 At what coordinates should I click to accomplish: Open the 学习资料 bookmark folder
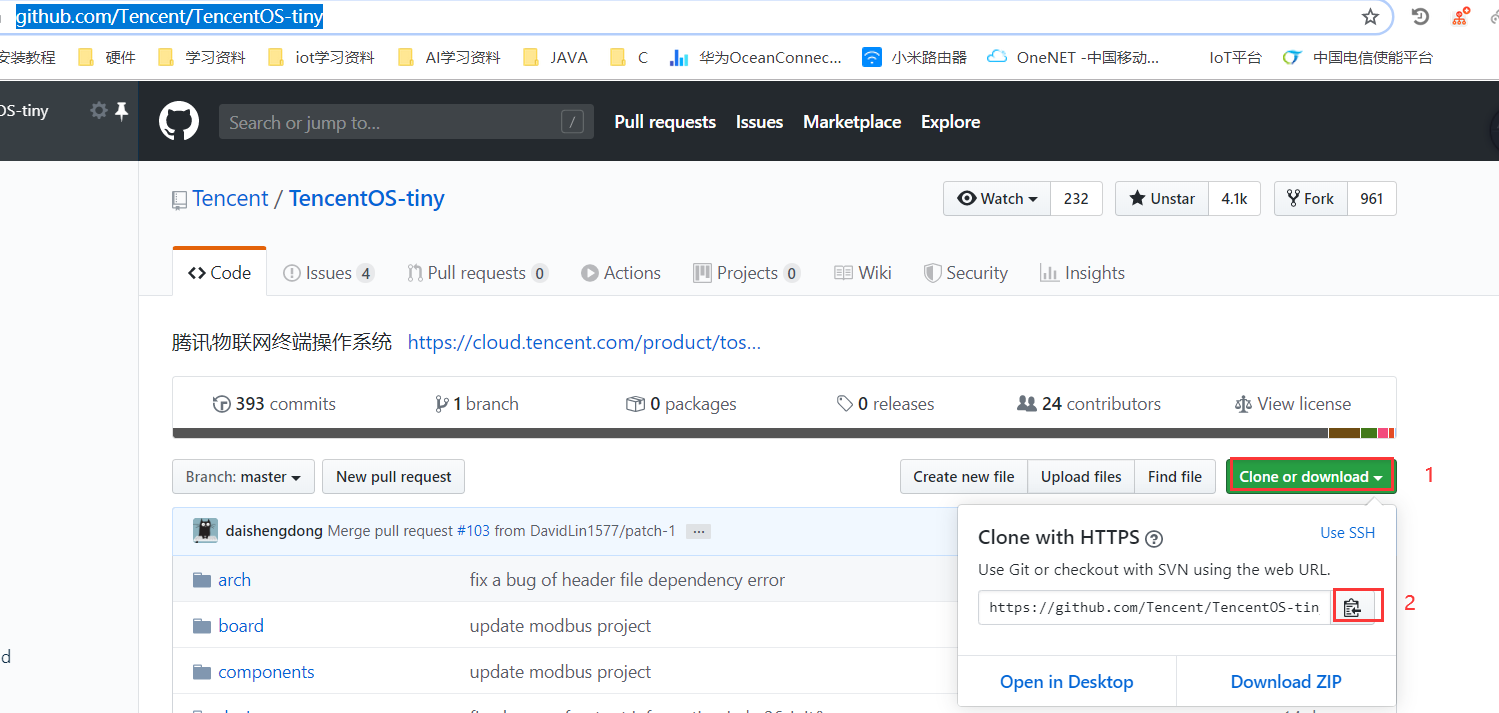[202, 57]
